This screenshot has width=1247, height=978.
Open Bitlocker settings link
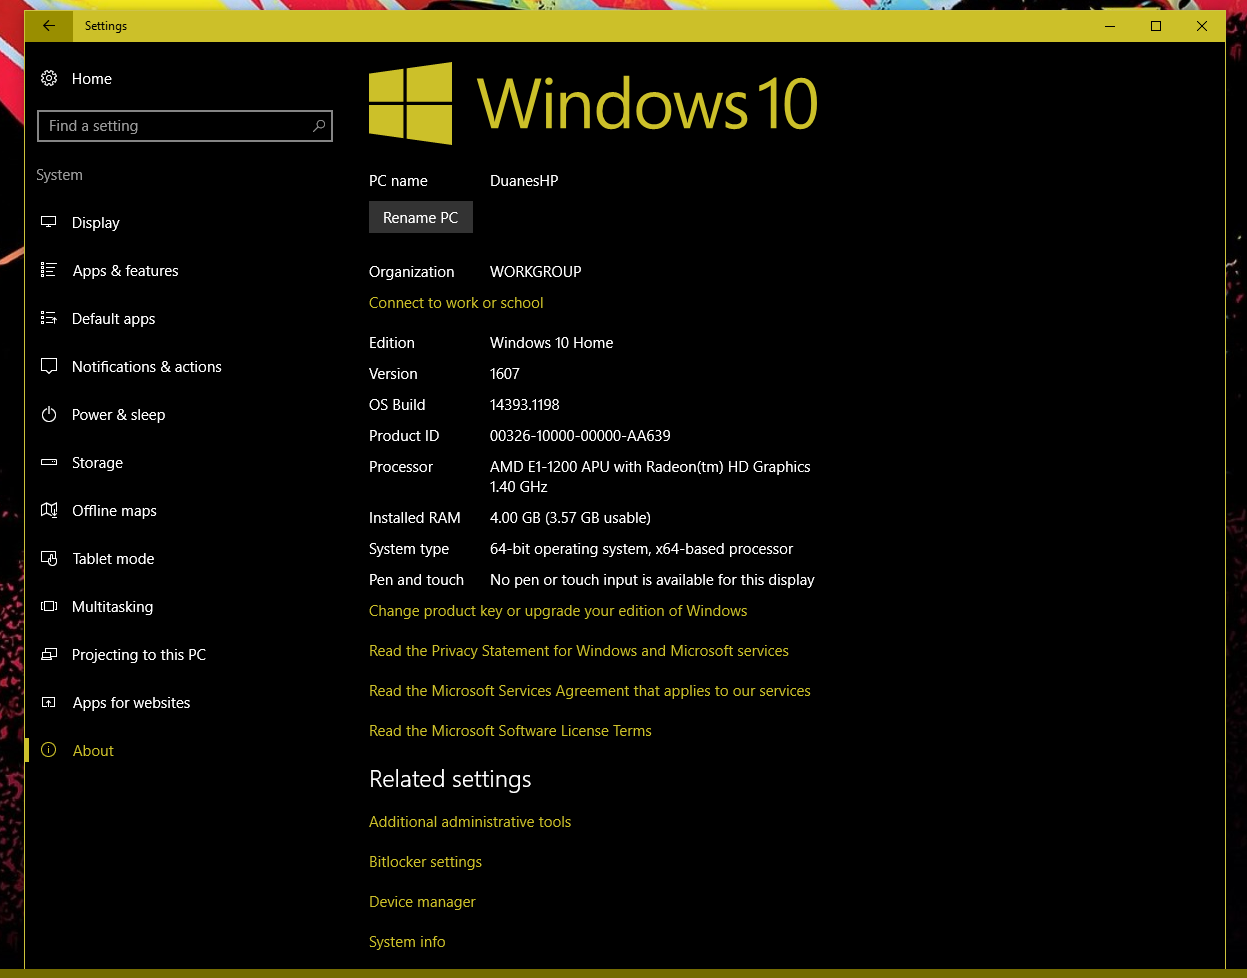pos(425,861)
